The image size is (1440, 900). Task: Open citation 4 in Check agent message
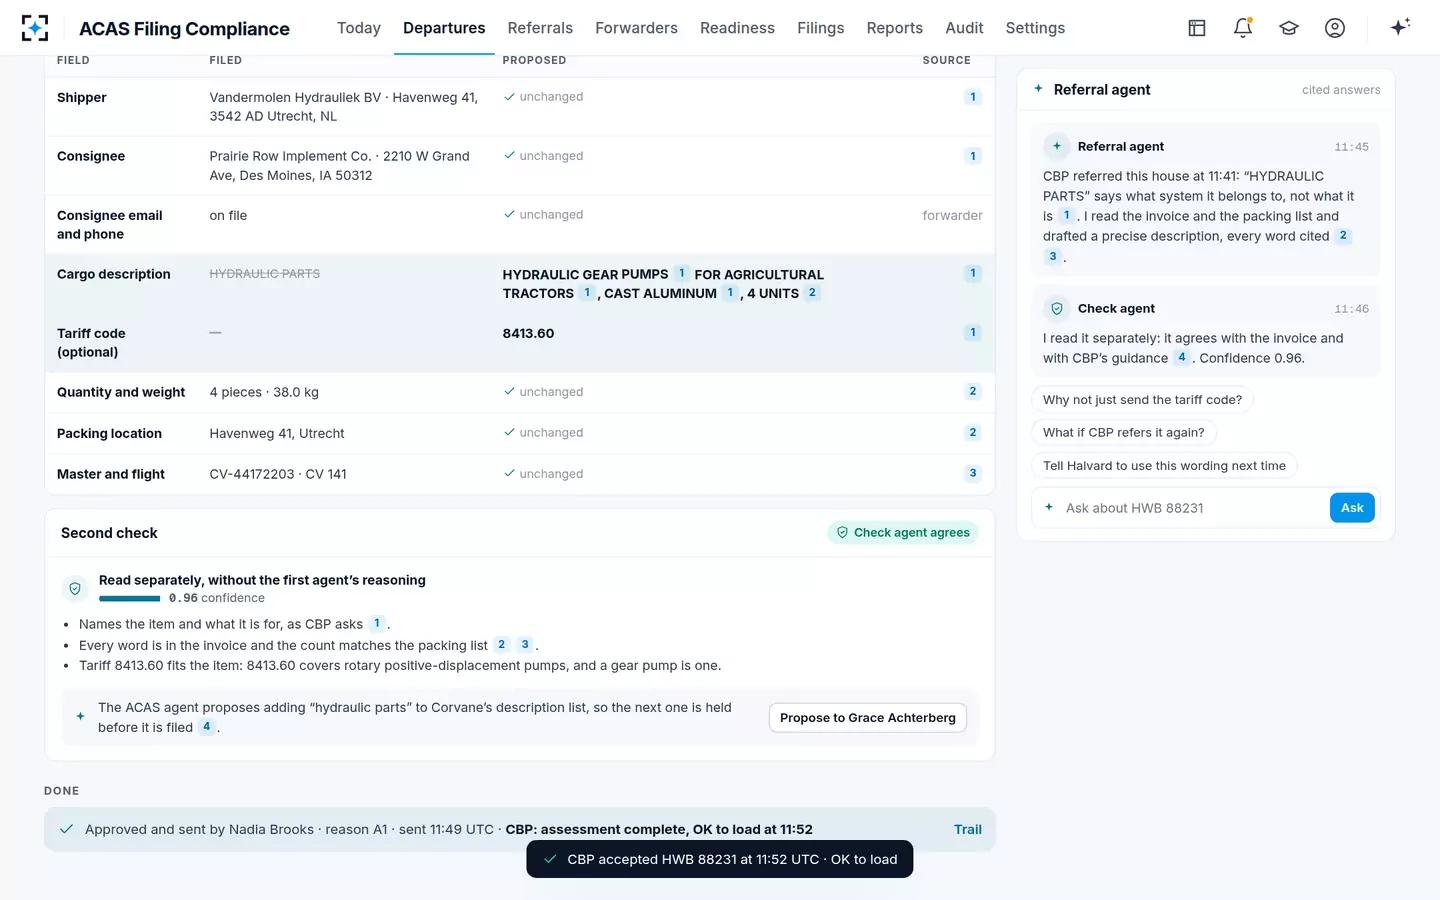coord(1182,357)
